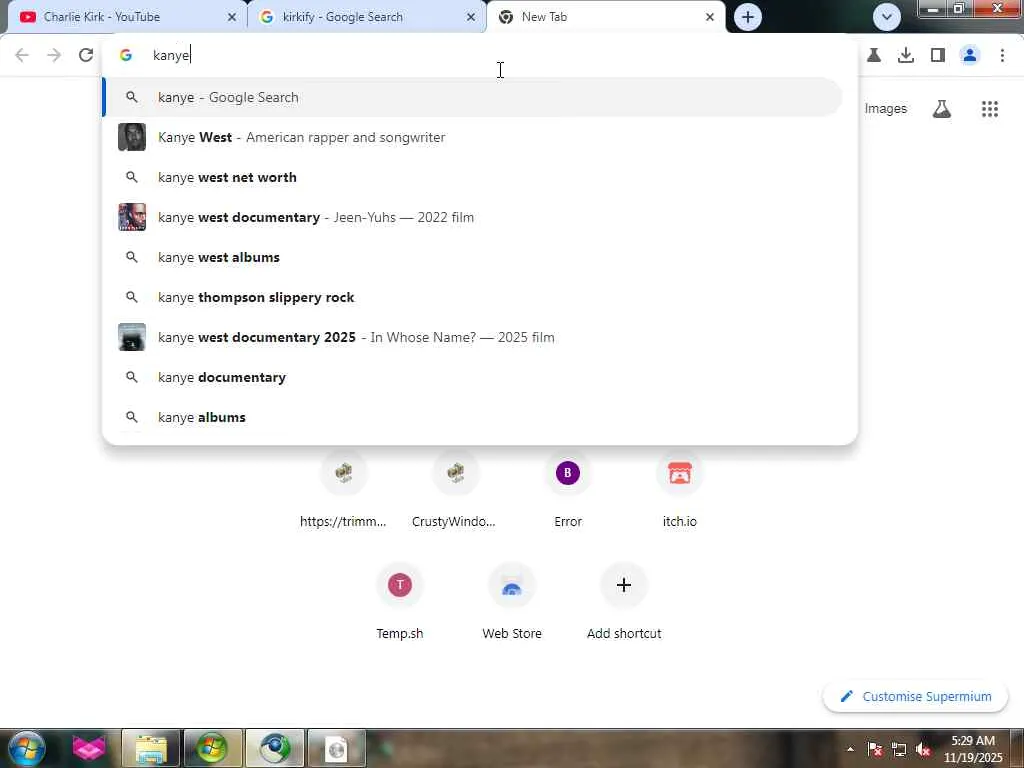Open the Search Labs flask icon on page
Screen dimensions: 1024x768
(942, 108)
